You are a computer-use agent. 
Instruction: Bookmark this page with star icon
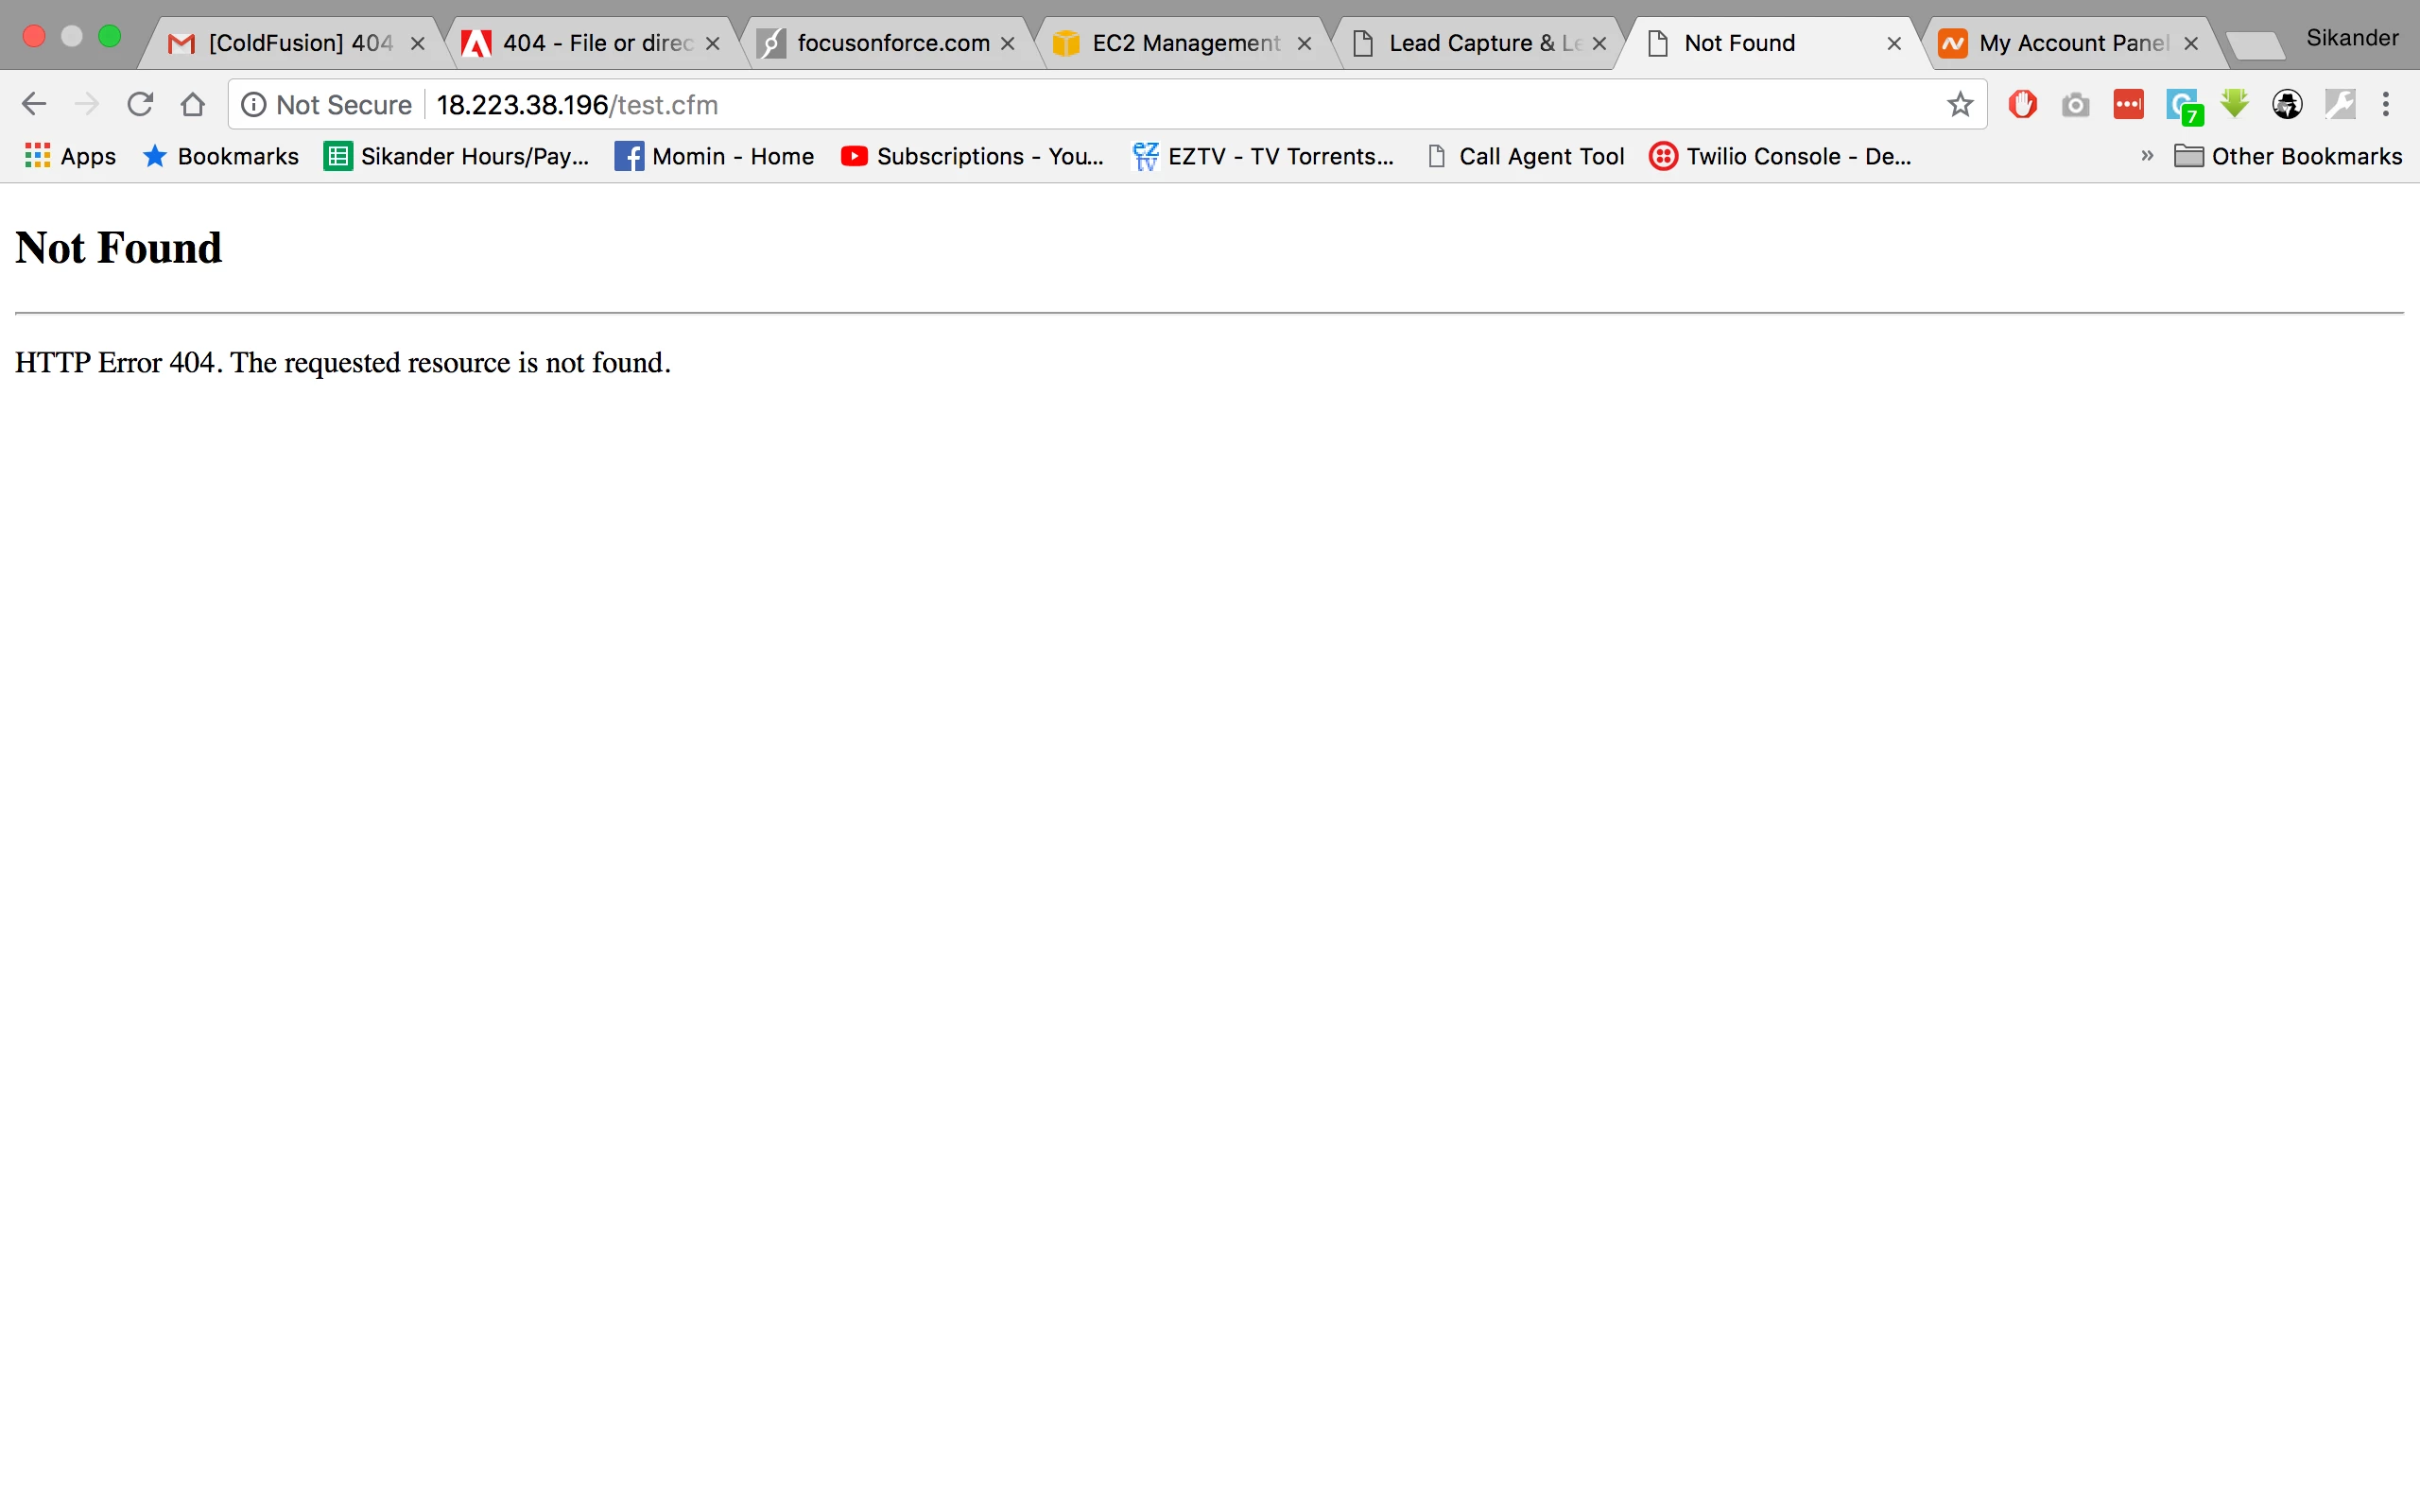[x=1959, y=104]
